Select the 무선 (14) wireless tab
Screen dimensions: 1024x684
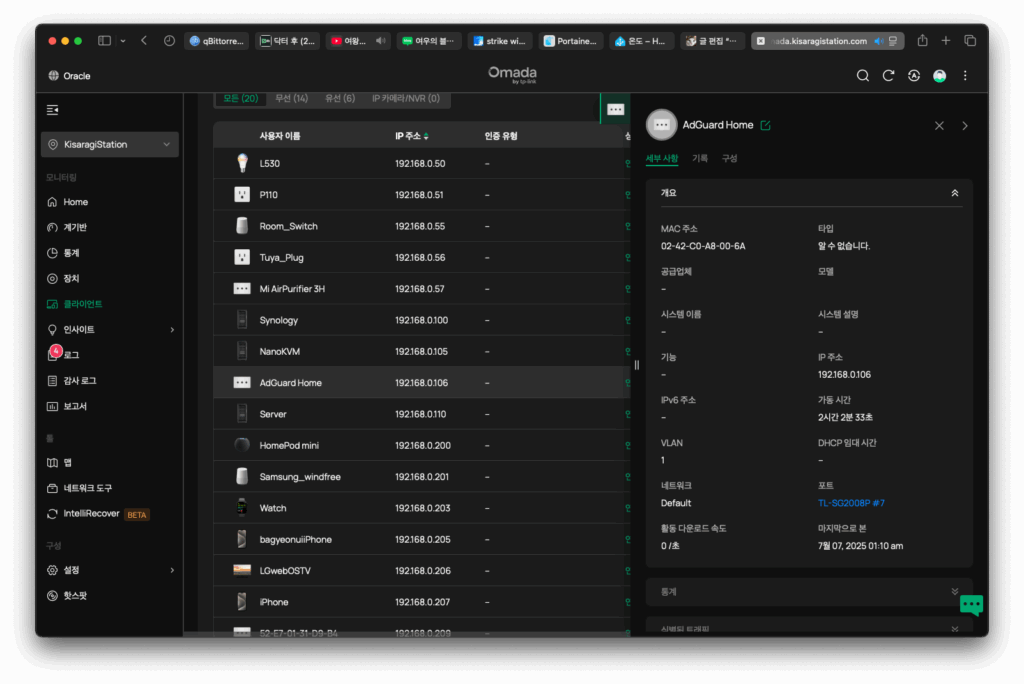(291, 99)
